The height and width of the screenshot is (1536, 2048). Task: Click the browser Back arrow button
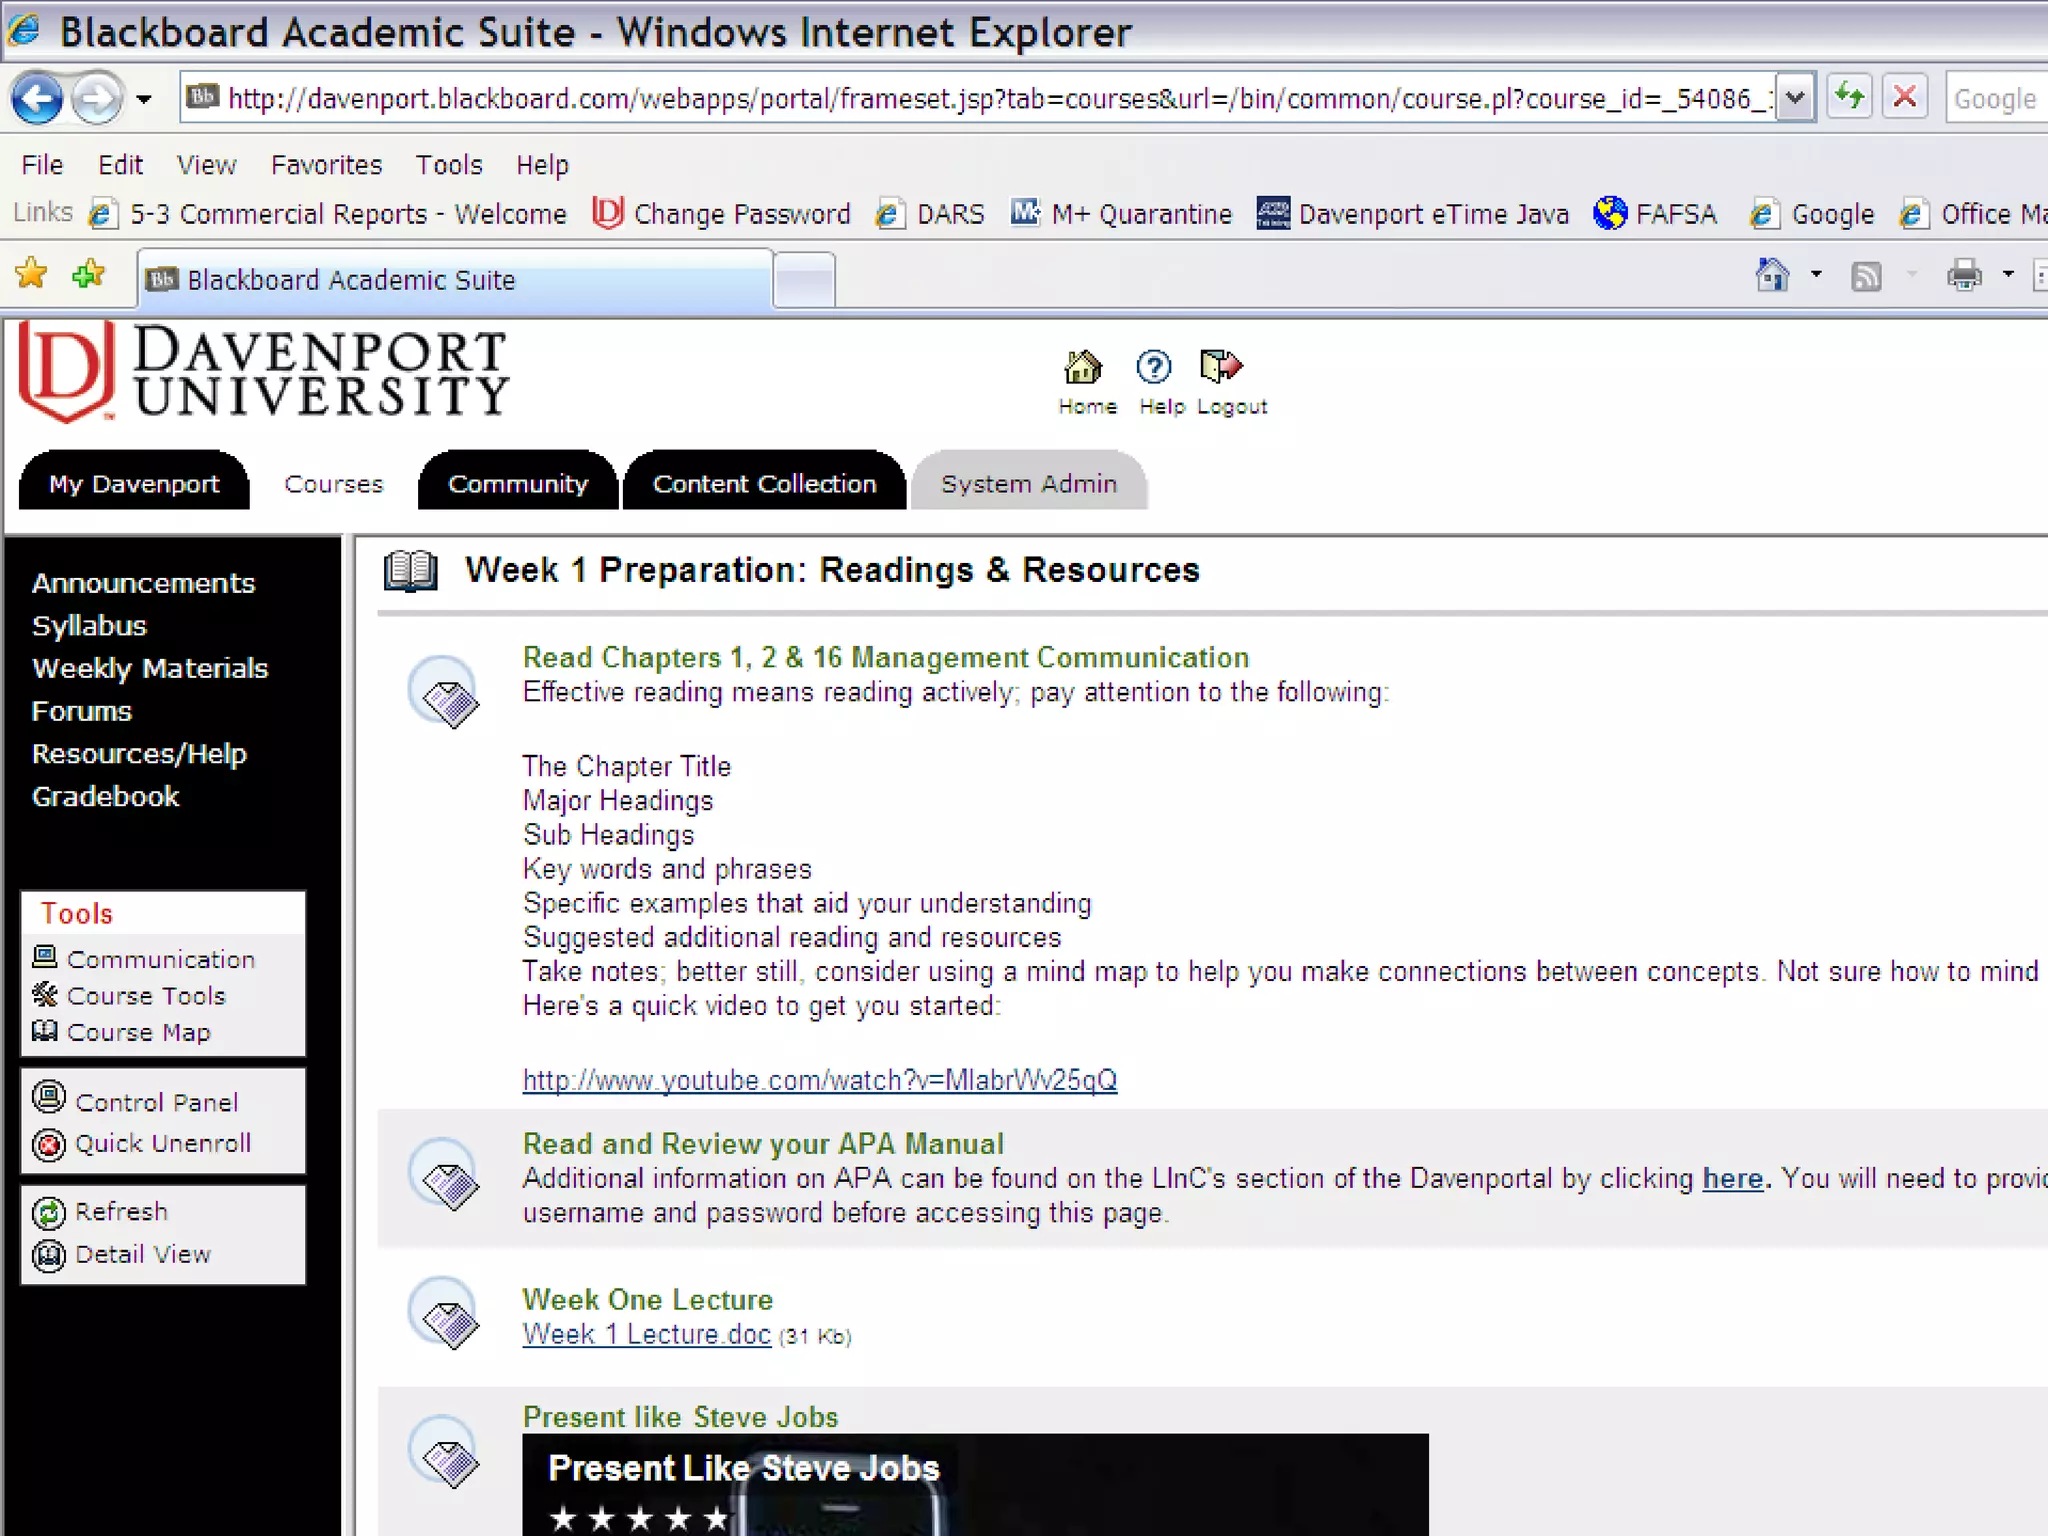(38, 98)
